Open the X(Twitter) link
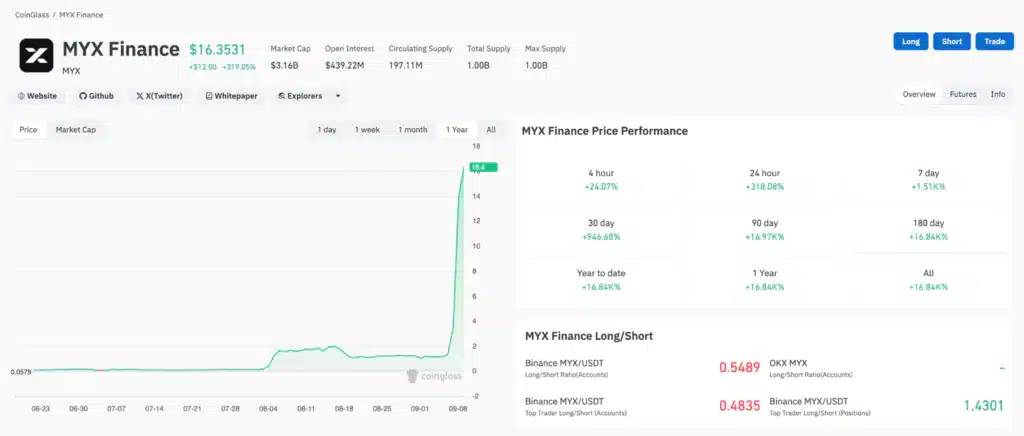 pyautogui.click(x=159, y=96)
